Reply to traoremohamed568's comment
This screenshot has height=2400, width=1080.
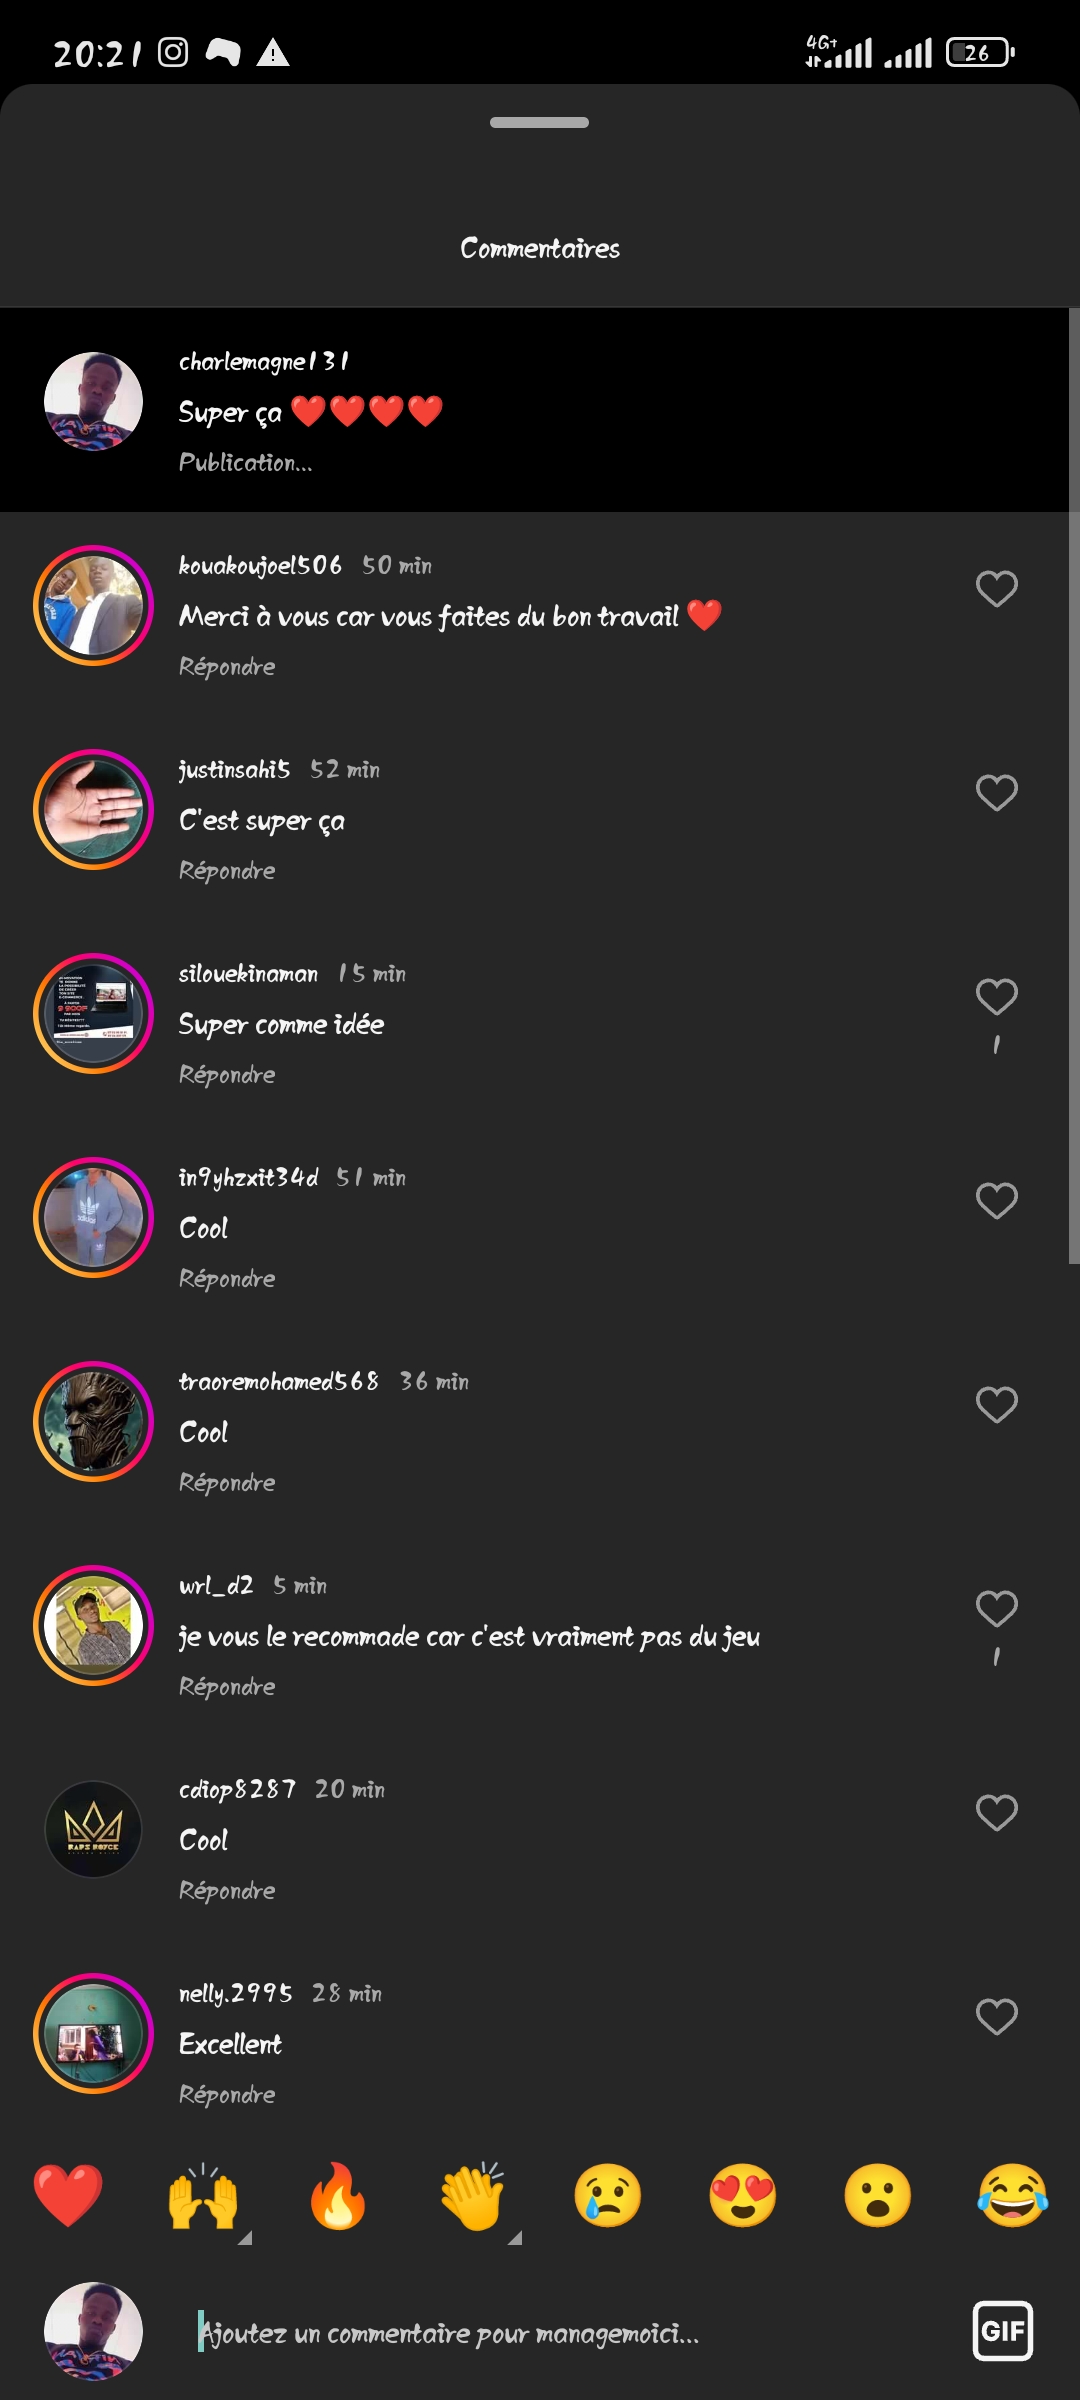coord(227,1483)
